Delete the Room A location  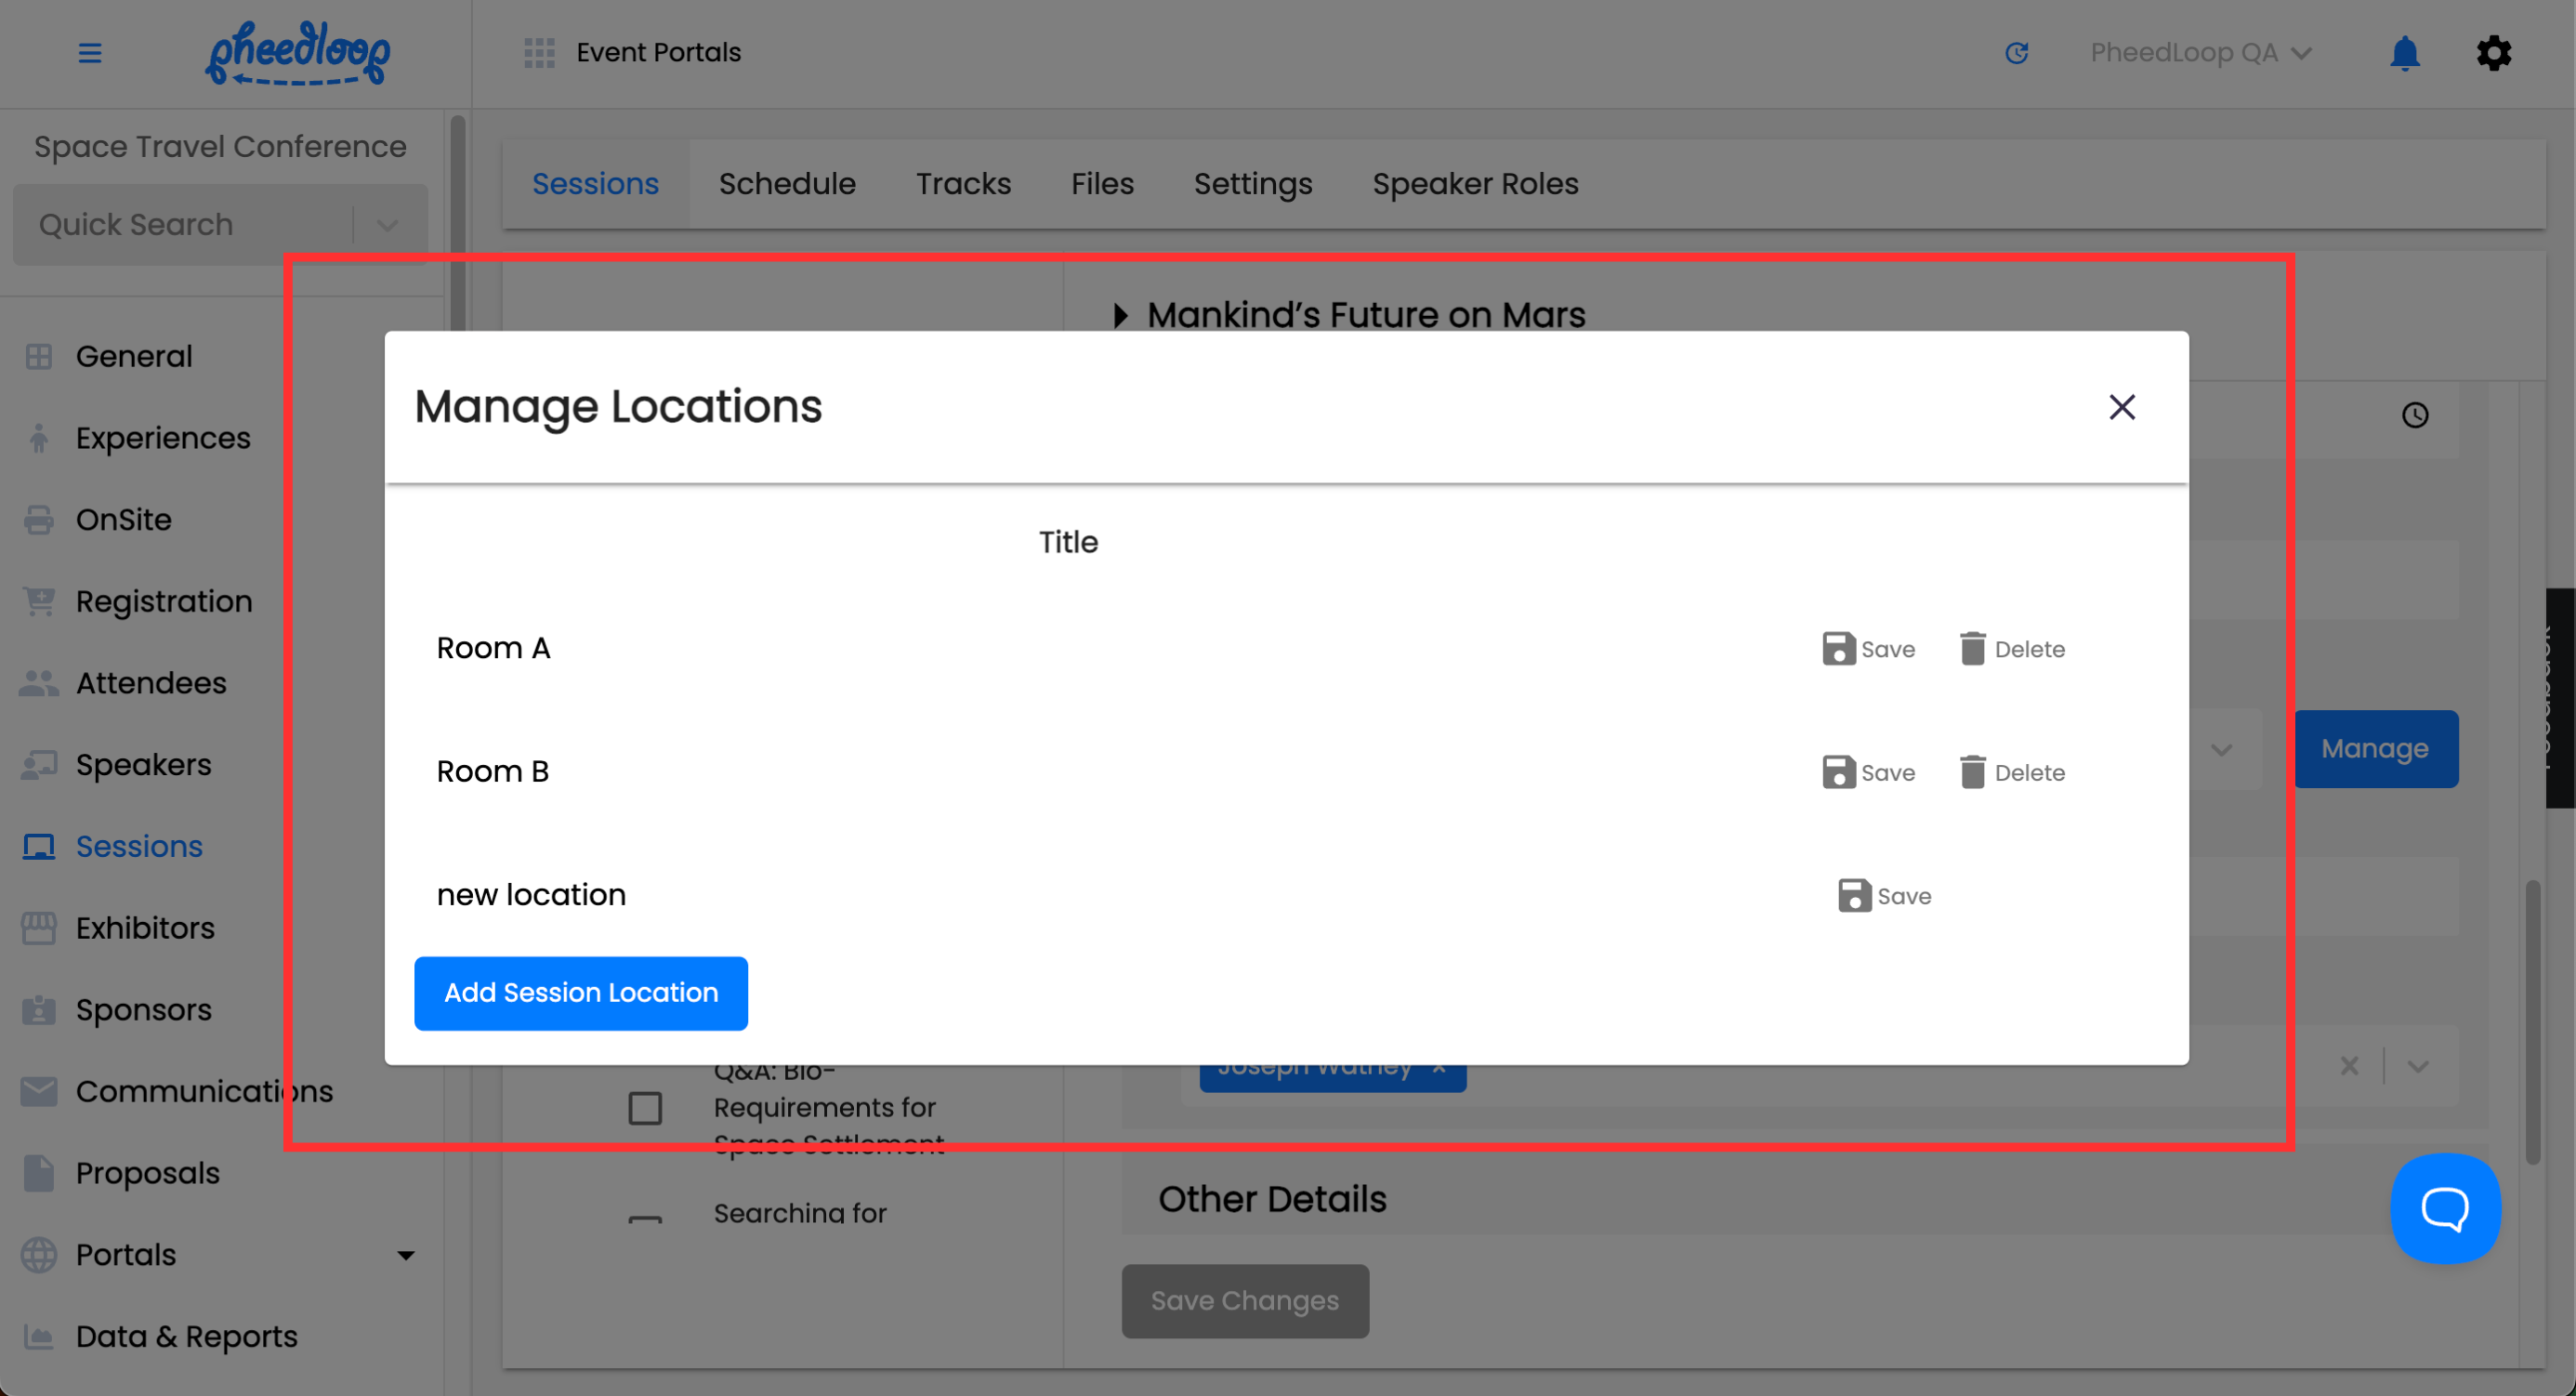(x=2012, y=649)
